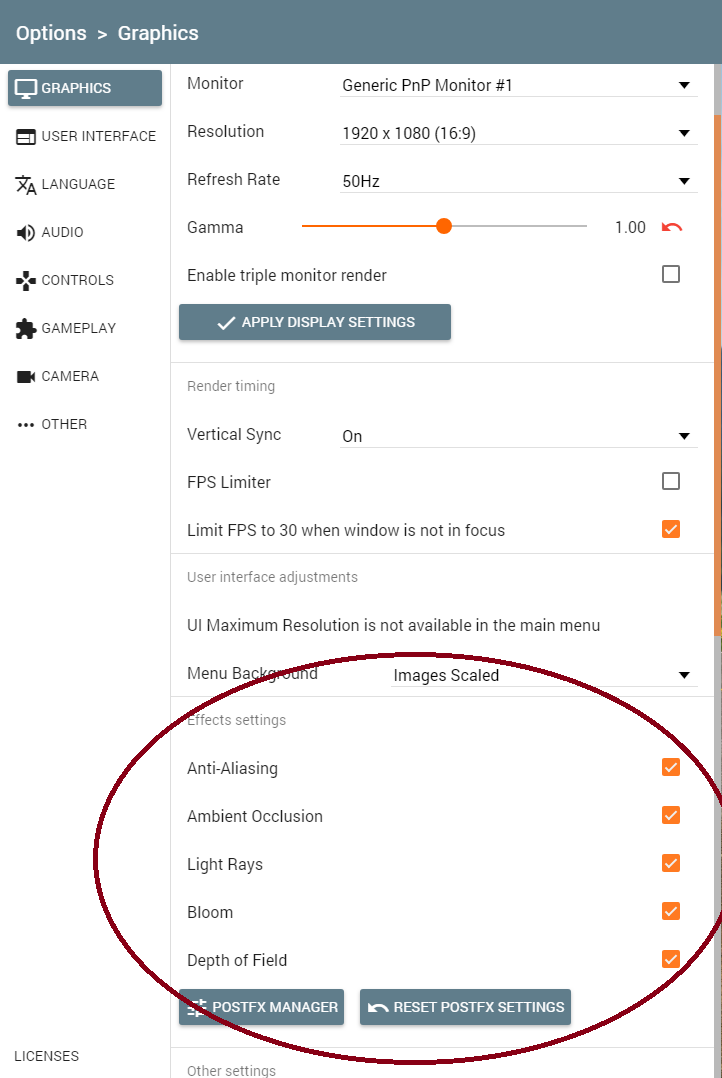Select the Camera video icon
This screenshot has height=1078, width=722.
click(26, 376)
